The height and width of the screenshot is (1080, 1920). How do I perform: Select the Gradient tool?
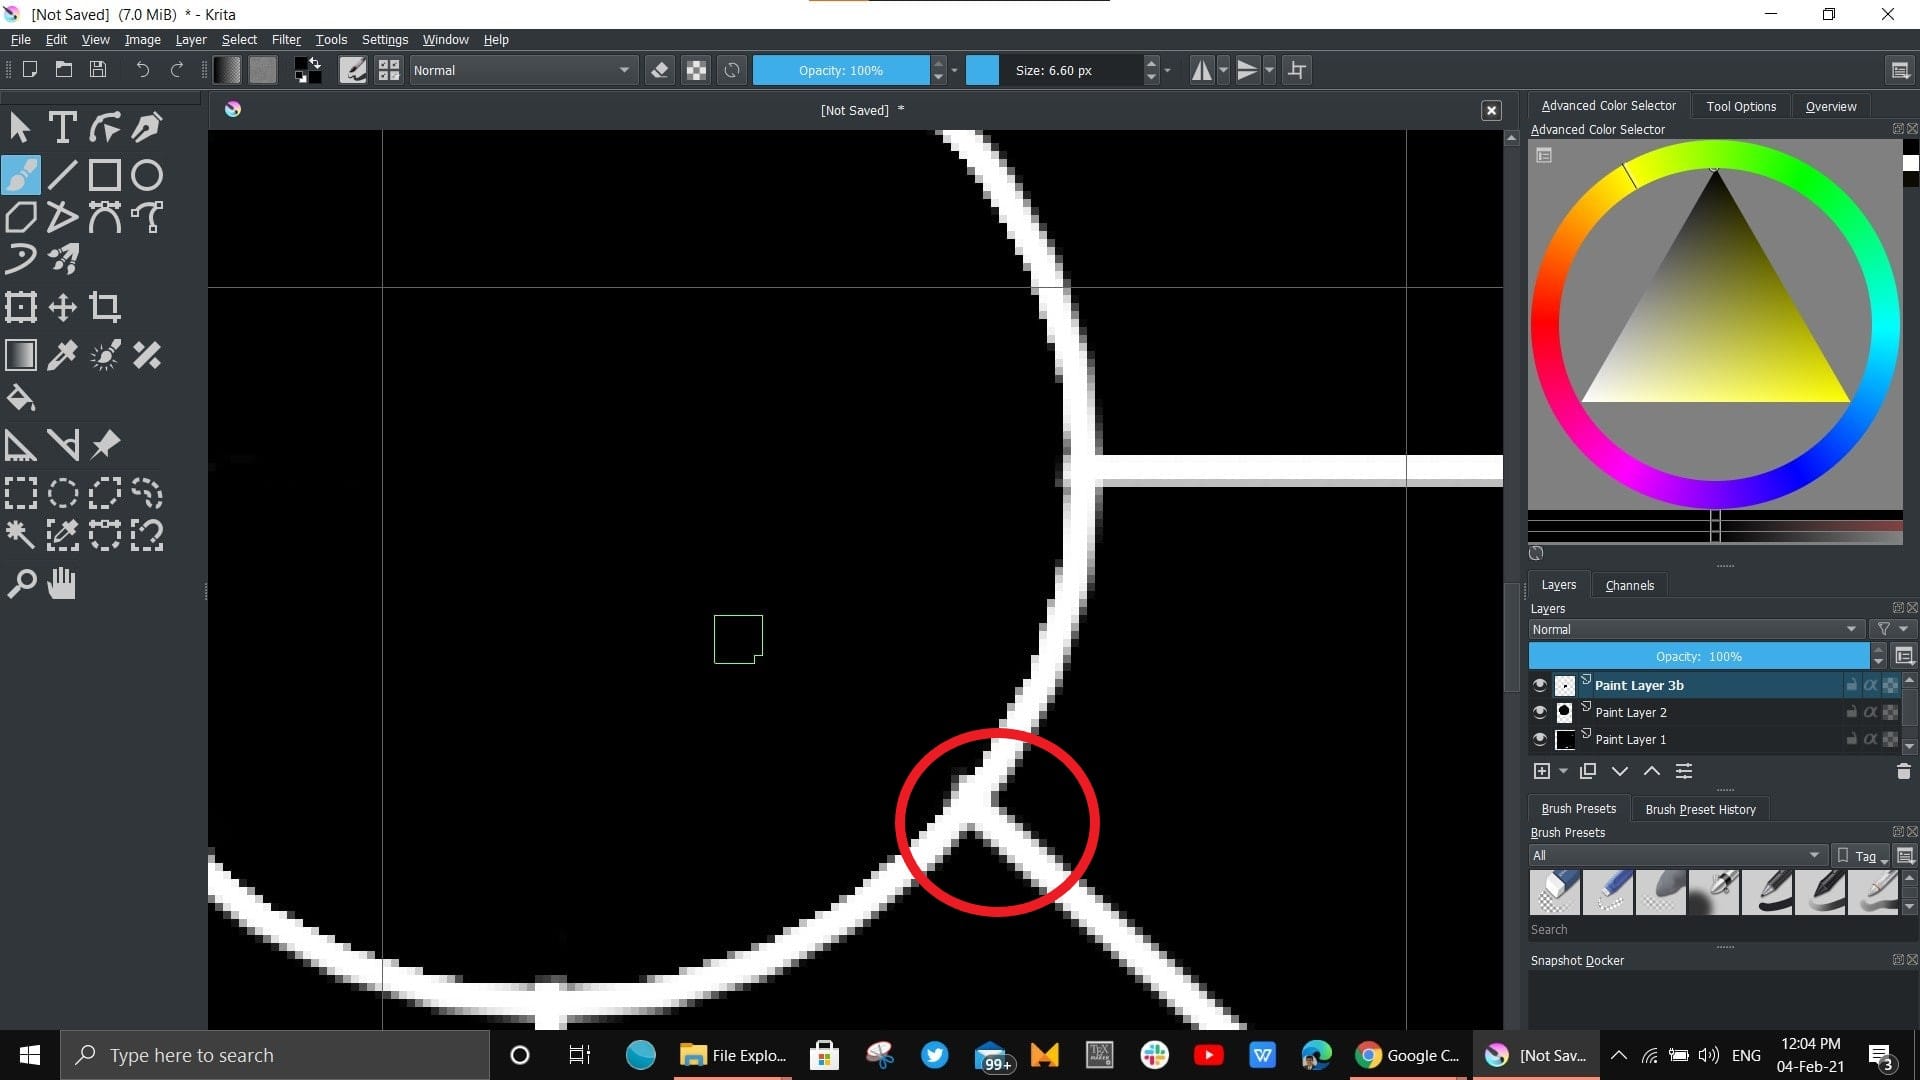tap(21, 355)
